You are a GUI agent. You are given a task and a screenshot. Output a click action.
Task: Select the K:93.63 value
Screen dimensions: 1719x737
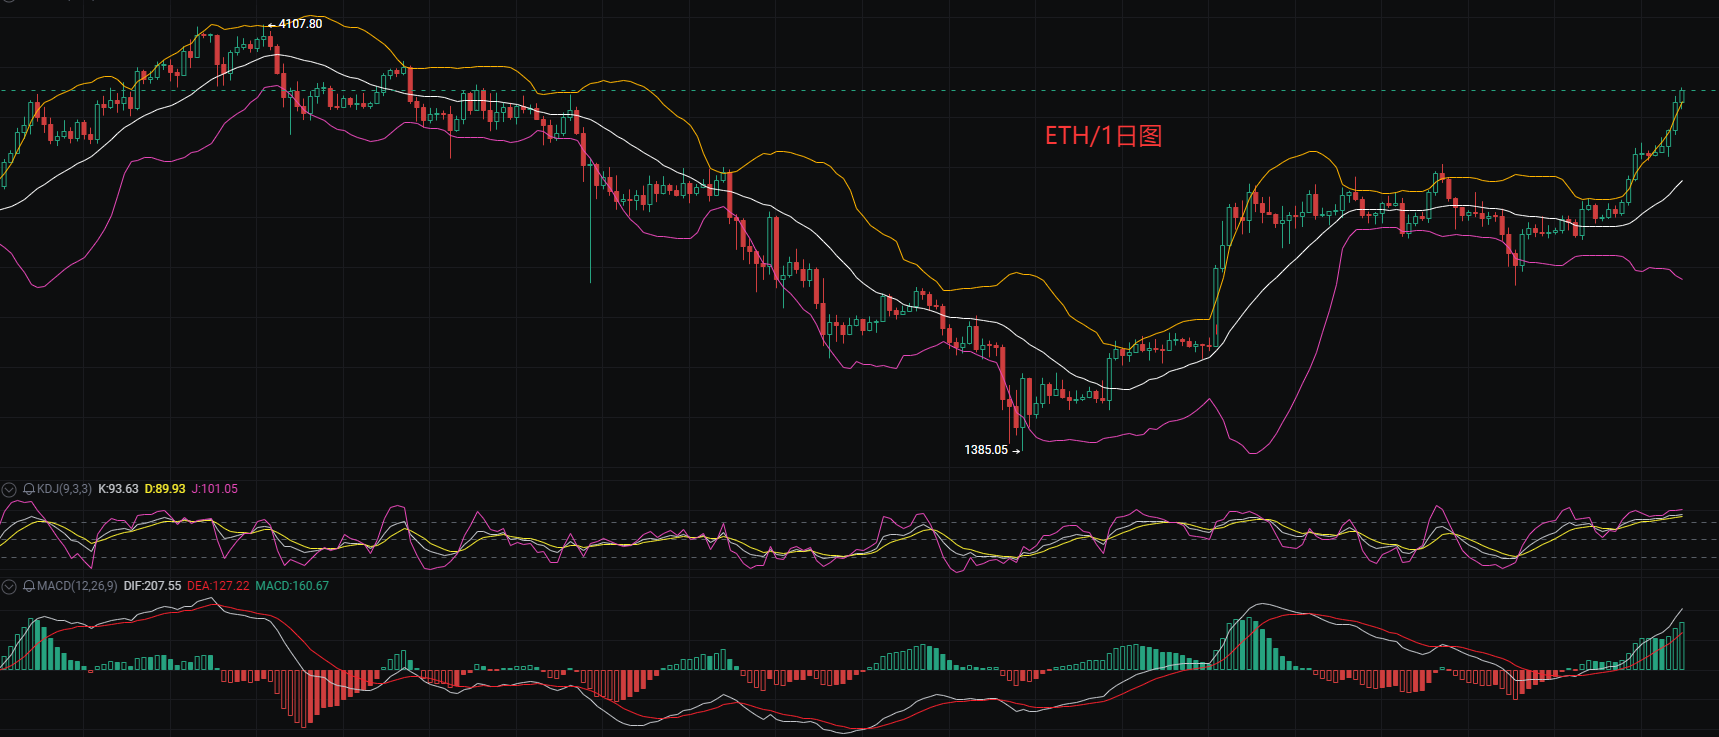[x=118, y=489]
